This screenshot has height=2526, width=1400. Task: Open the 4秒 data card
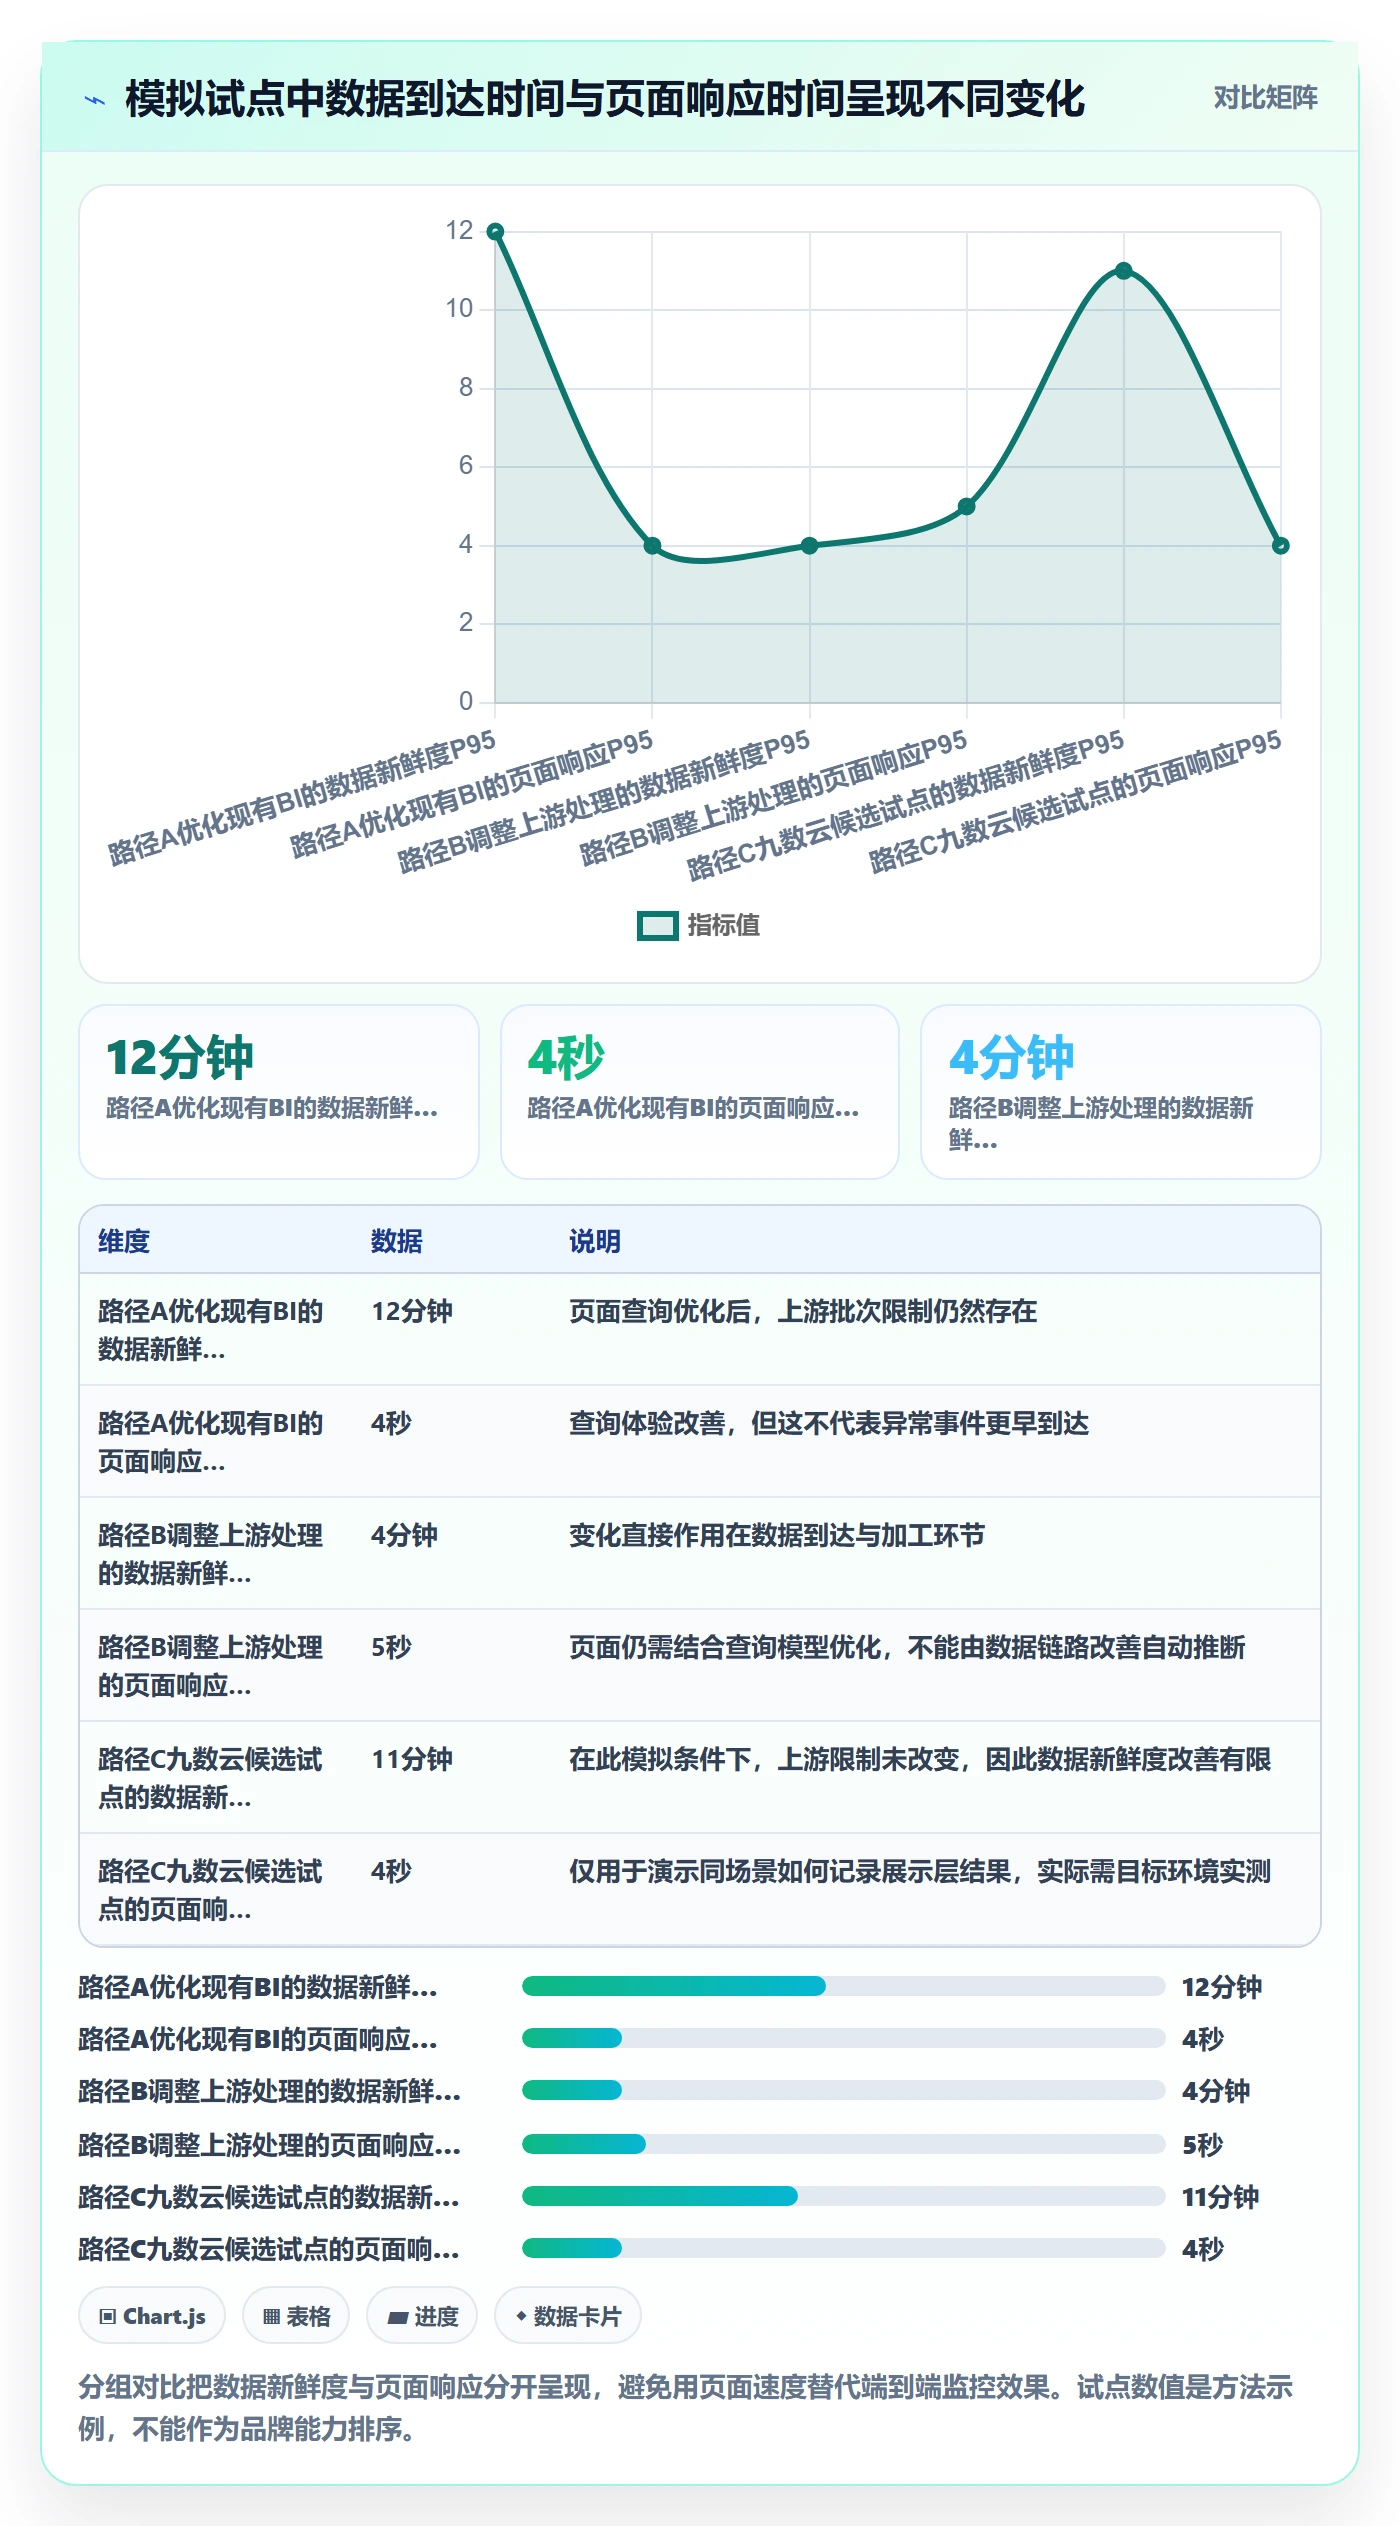700,1092
